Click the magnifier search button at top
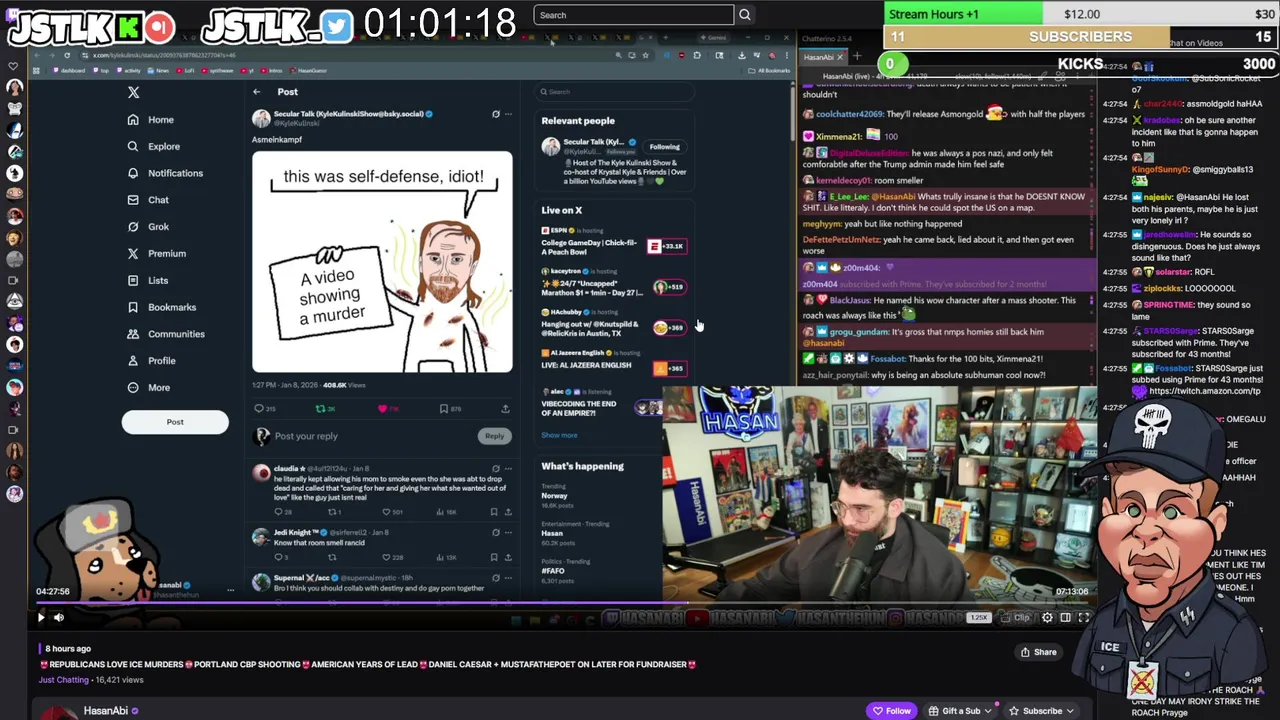This screenshot has height=720, width=1280. [744, 15]
